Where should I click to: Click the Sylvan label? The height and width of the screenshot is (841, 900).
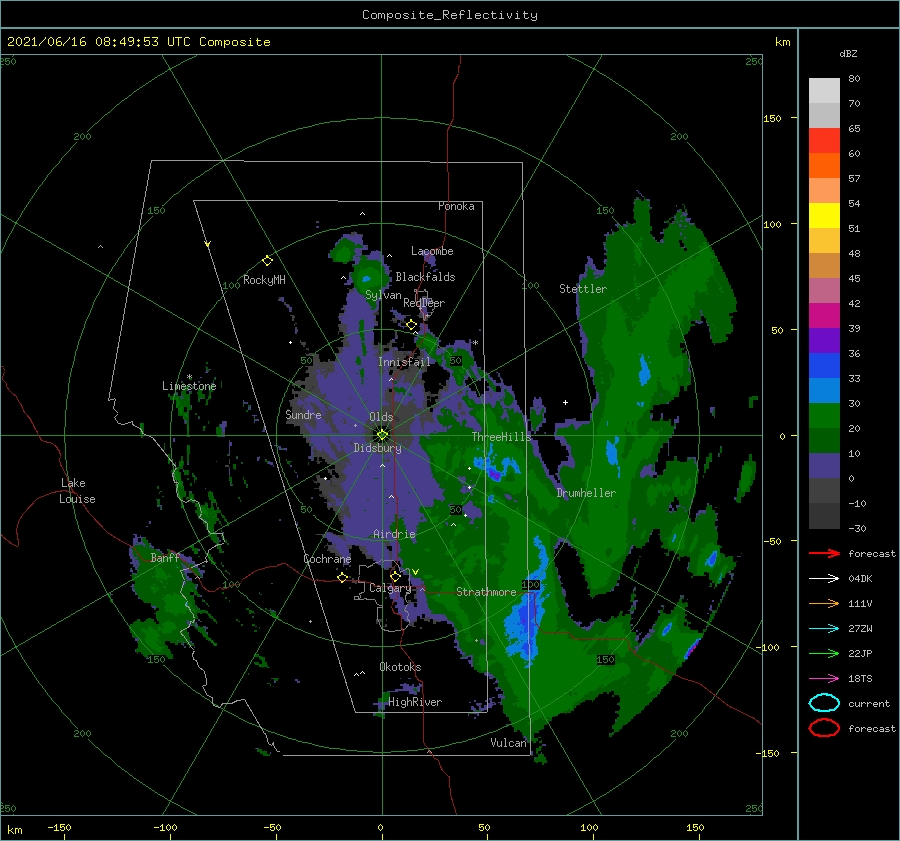tap(383, 295)
